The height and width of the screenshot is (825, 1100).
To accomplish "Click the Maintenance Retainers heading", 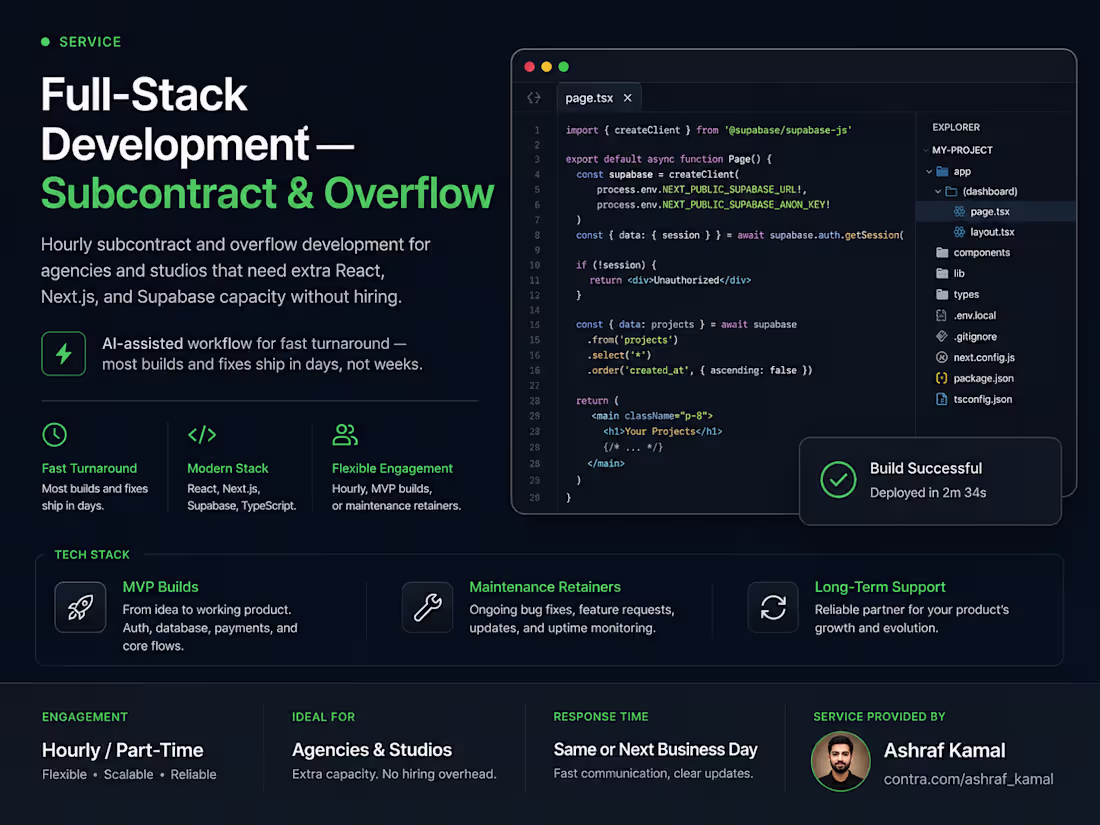I will tap(545, 587).
